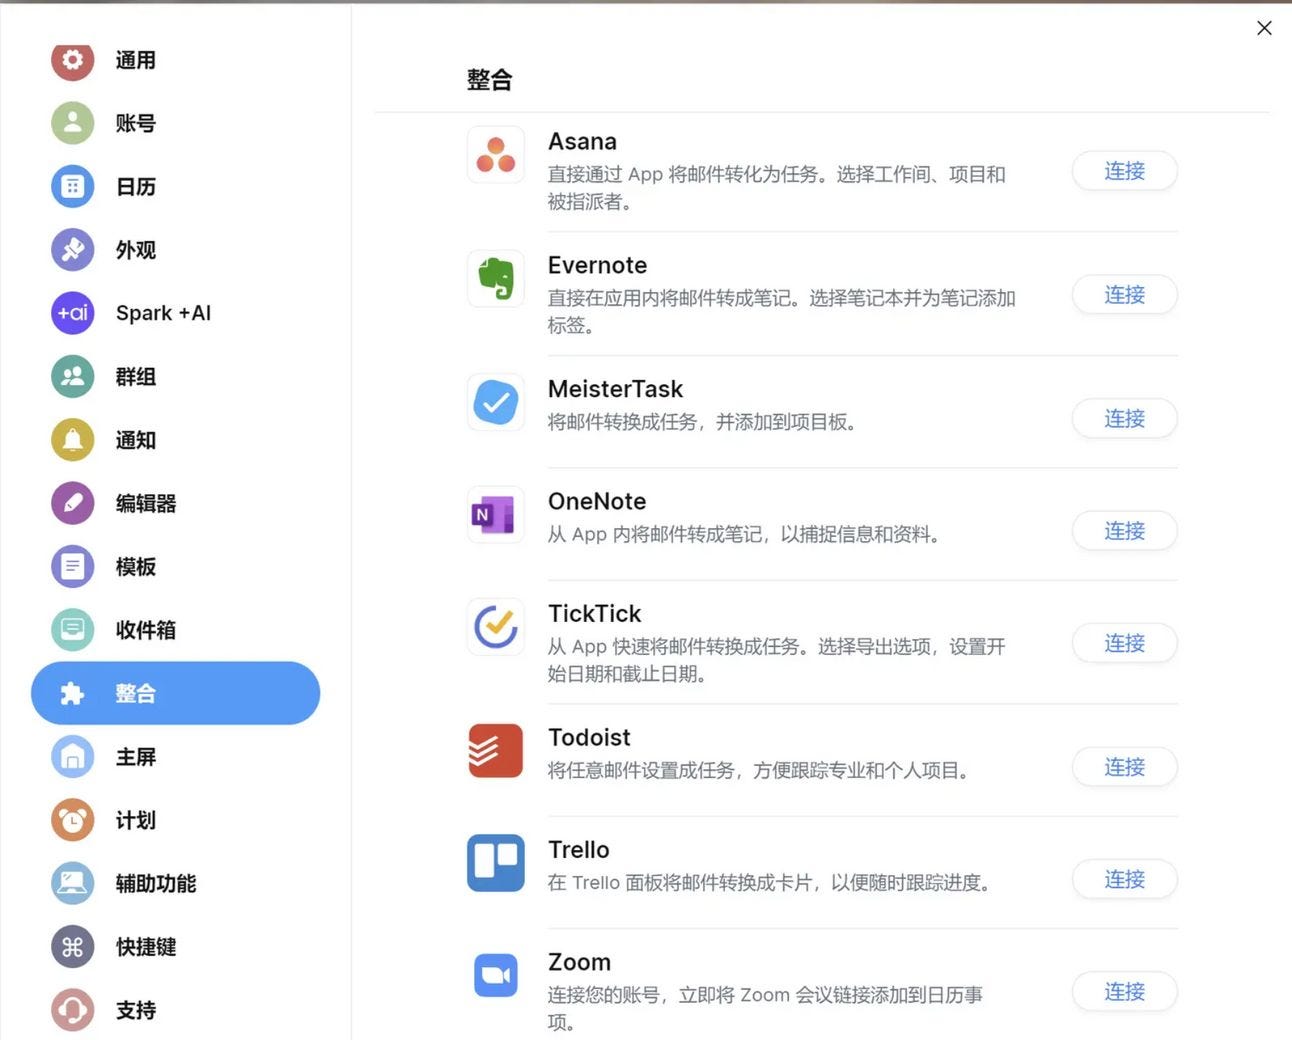Connect the Asana integration

[1124, 171]
